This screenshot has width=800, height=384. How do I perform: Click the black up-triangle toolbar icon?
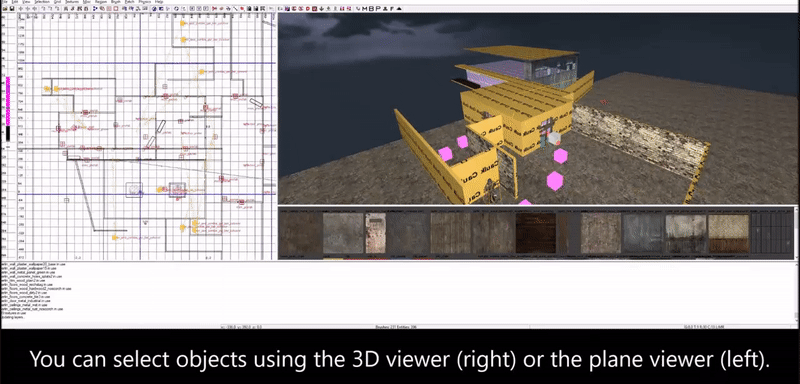coord(399,9)
